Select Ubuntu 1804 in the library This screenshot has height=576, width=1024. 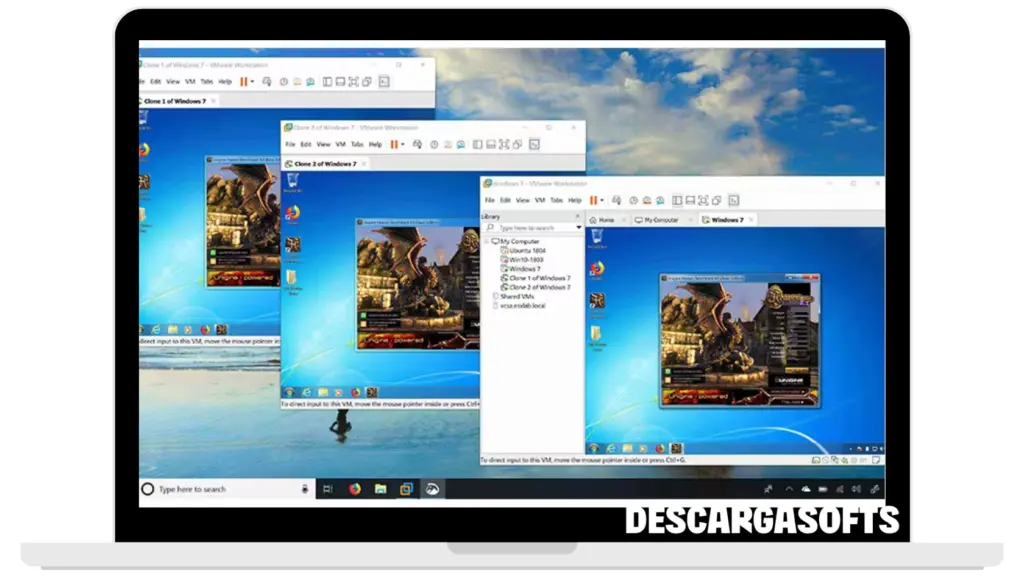click(x=526, y=251)
